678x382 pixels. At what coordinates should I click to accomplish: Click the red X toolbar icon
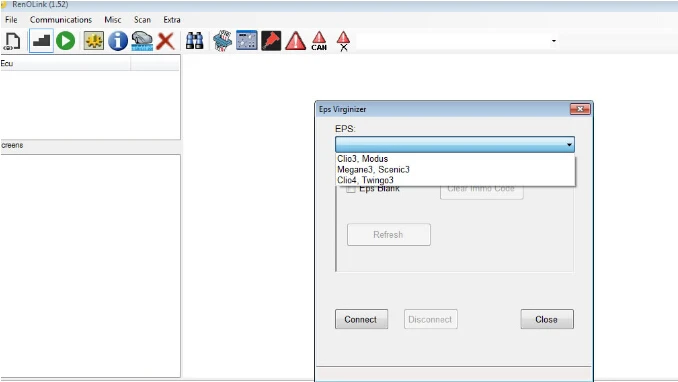click(166, 41)
